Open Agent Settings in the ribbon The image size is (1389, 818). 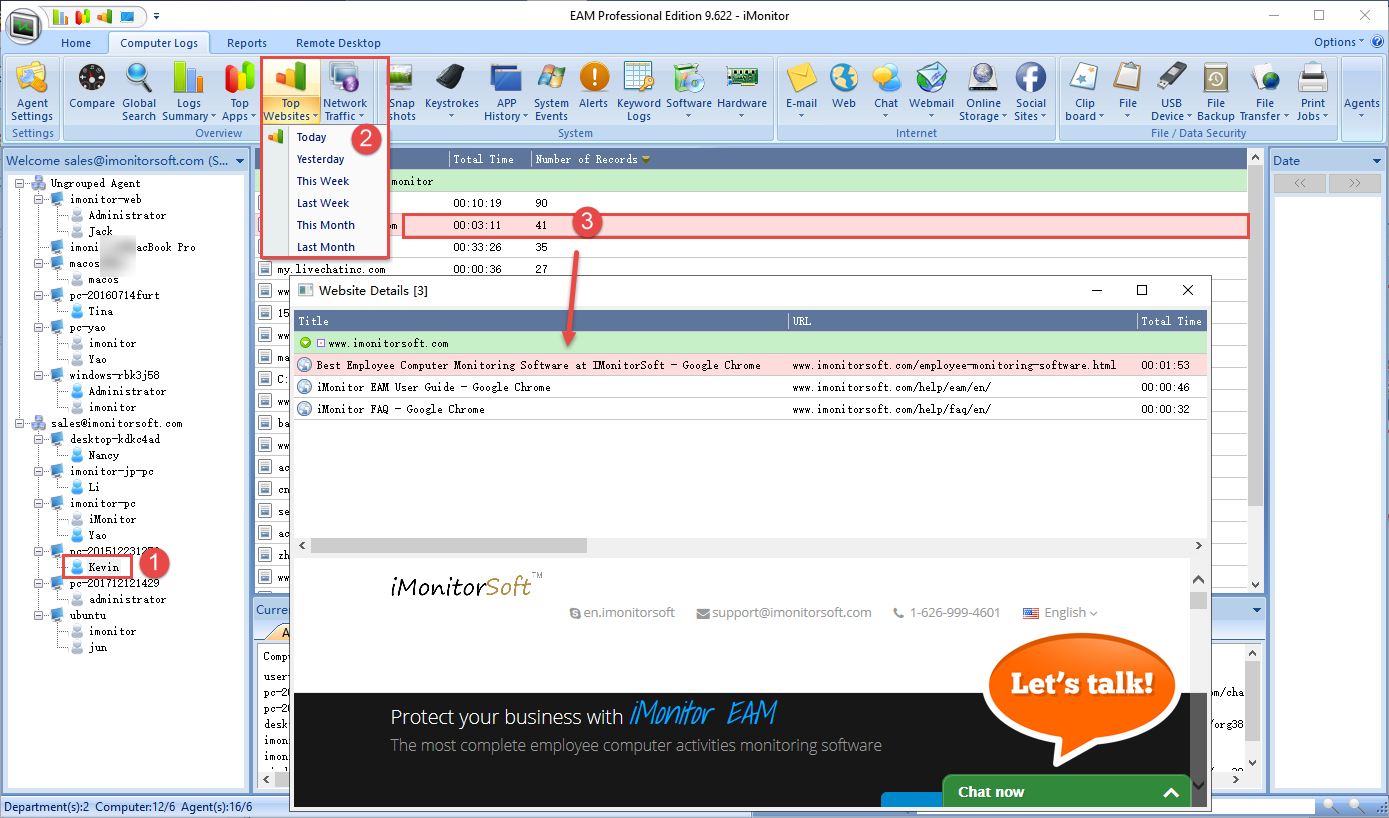tap(32, 91)
